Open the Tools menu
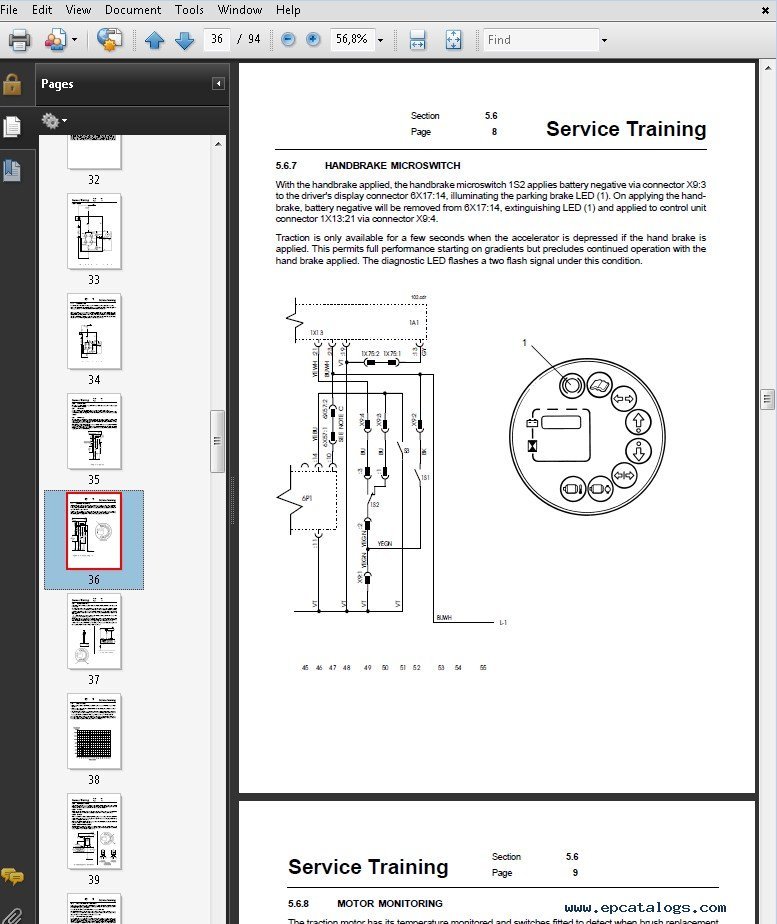 tap(189, 10)
